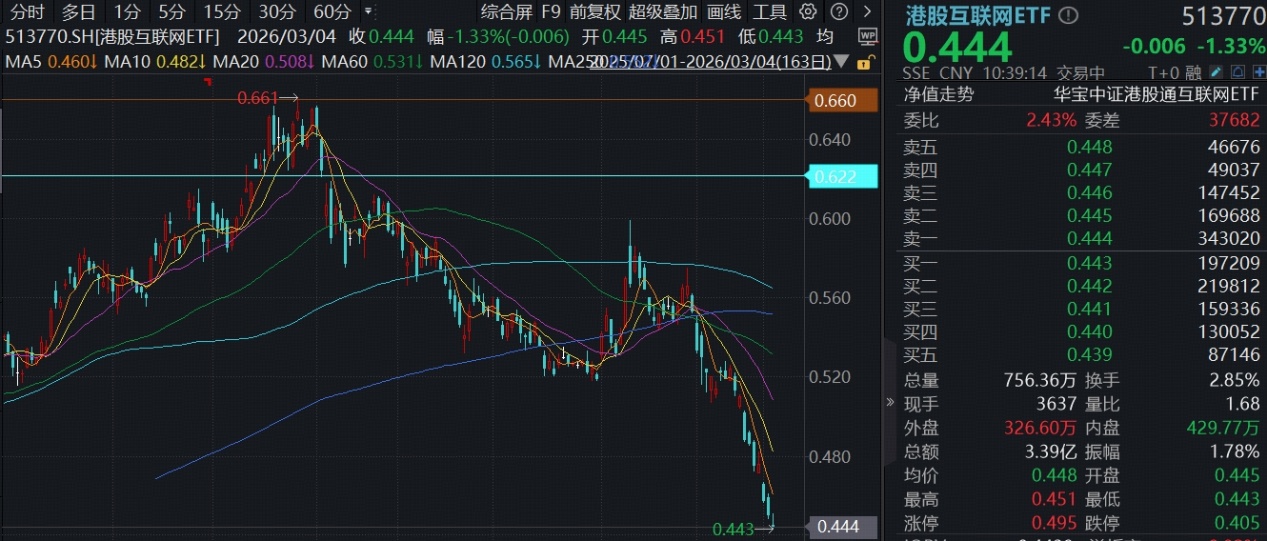Click the right arrow icon in the toolbar
This screenshot has height=541, width=1267.
(x=865, y=12)
